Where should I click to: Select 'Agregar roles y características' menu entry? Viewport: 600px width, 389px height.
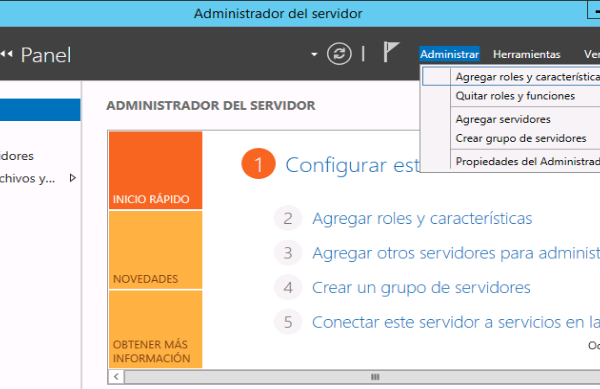click(x=511, y=77)
